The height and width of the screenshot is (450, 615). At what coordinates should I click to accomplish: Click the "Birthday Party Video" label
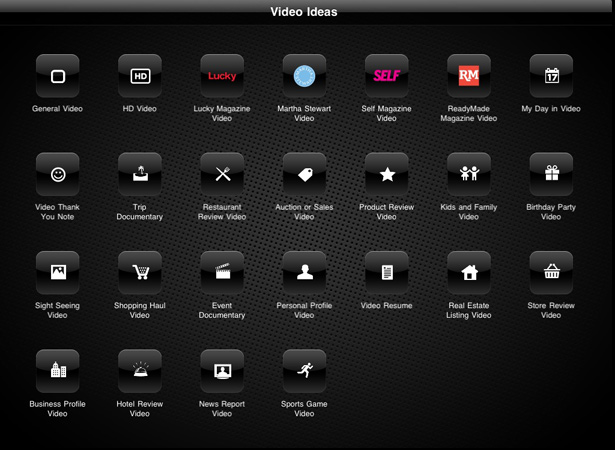[551, 212]
